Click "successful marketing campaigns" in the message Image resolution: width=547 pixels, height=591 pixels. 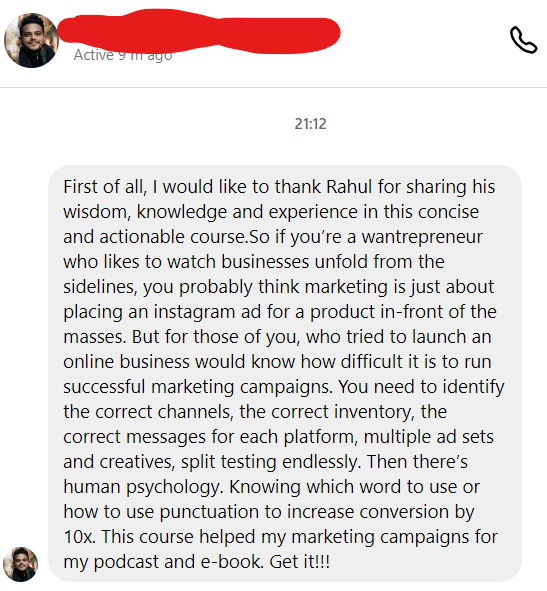pyautogui.click(x=198, y=387)
